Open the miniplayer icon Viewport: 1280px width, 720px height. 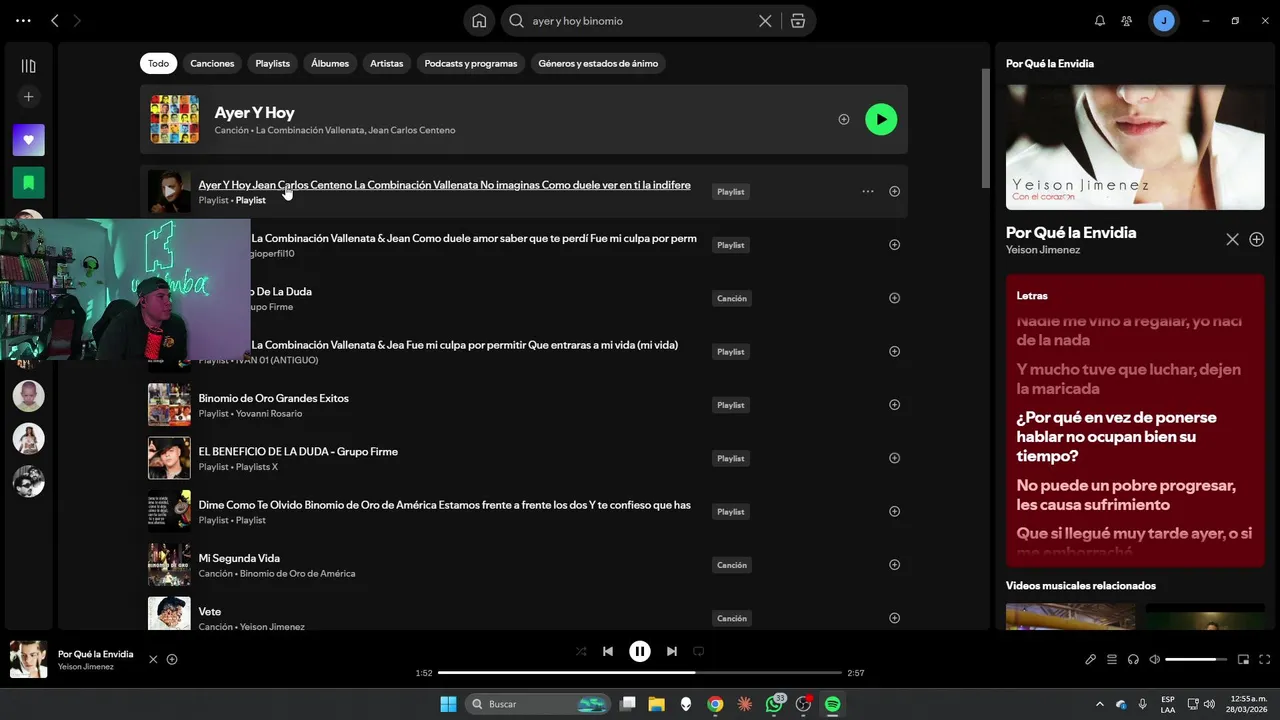coord(1244,659)
